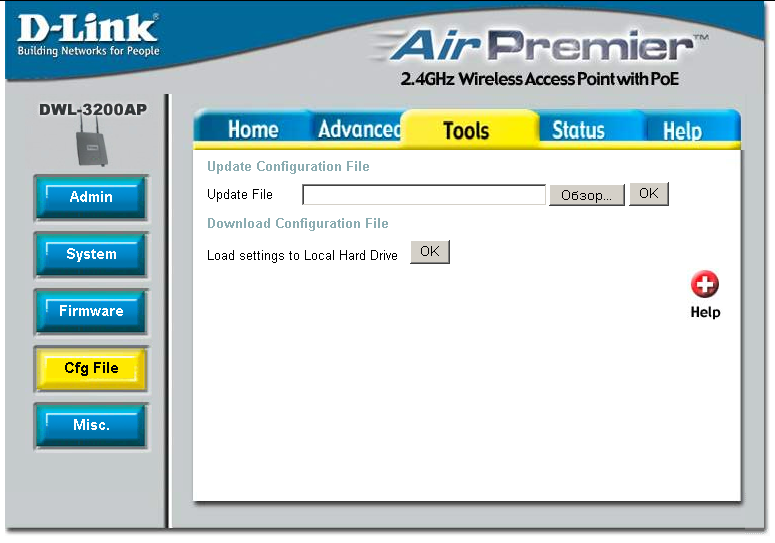Open the Home tab
Image resolution: width=775 pixels, height=543 pixels.
253,129
